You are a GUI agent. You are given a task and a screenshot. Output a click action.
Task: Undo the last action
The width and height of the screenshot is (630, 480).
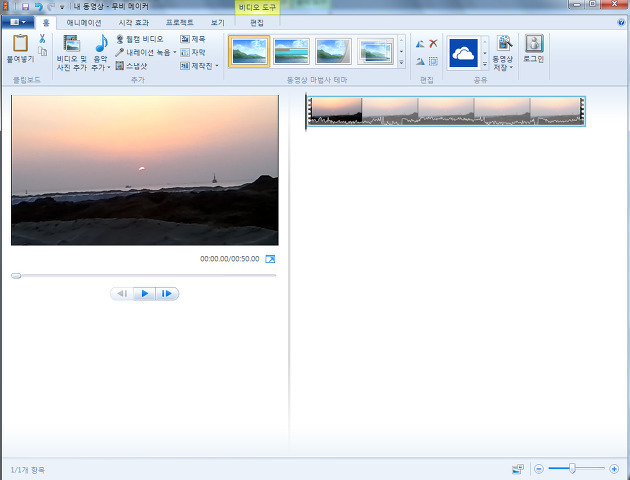click(39, 6)
